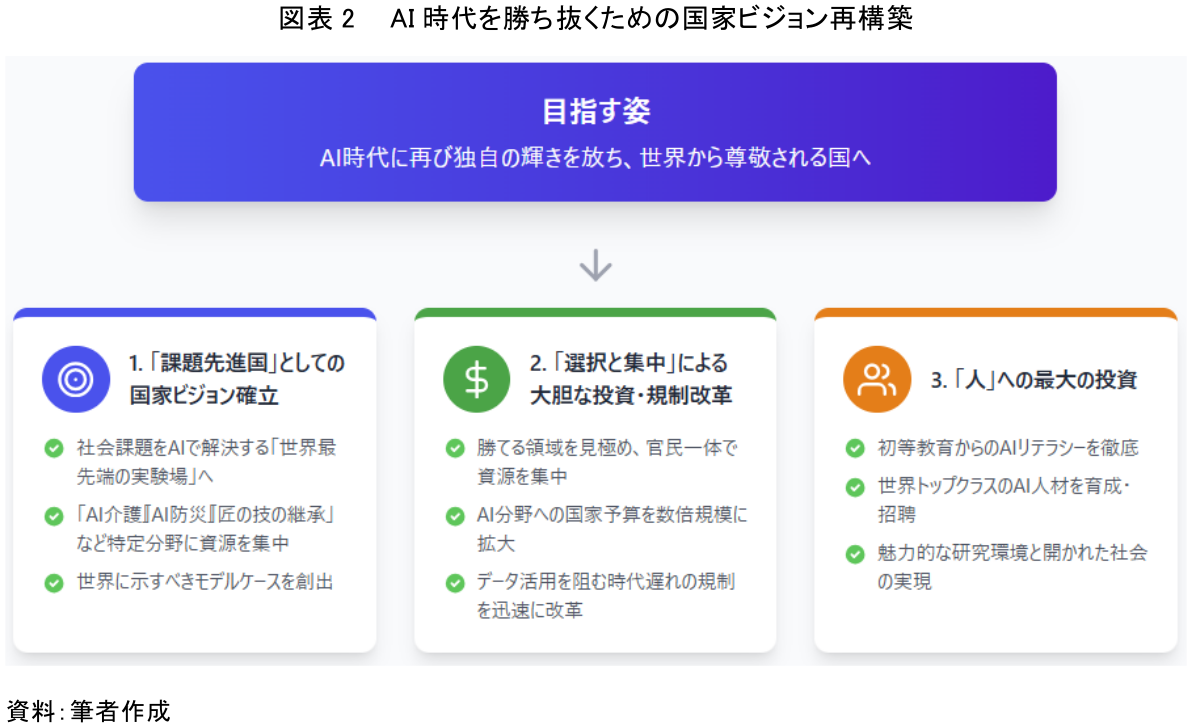
Task: Click the checkmark beside 勝てる領域を見極め
Action: tap(455, 448)
